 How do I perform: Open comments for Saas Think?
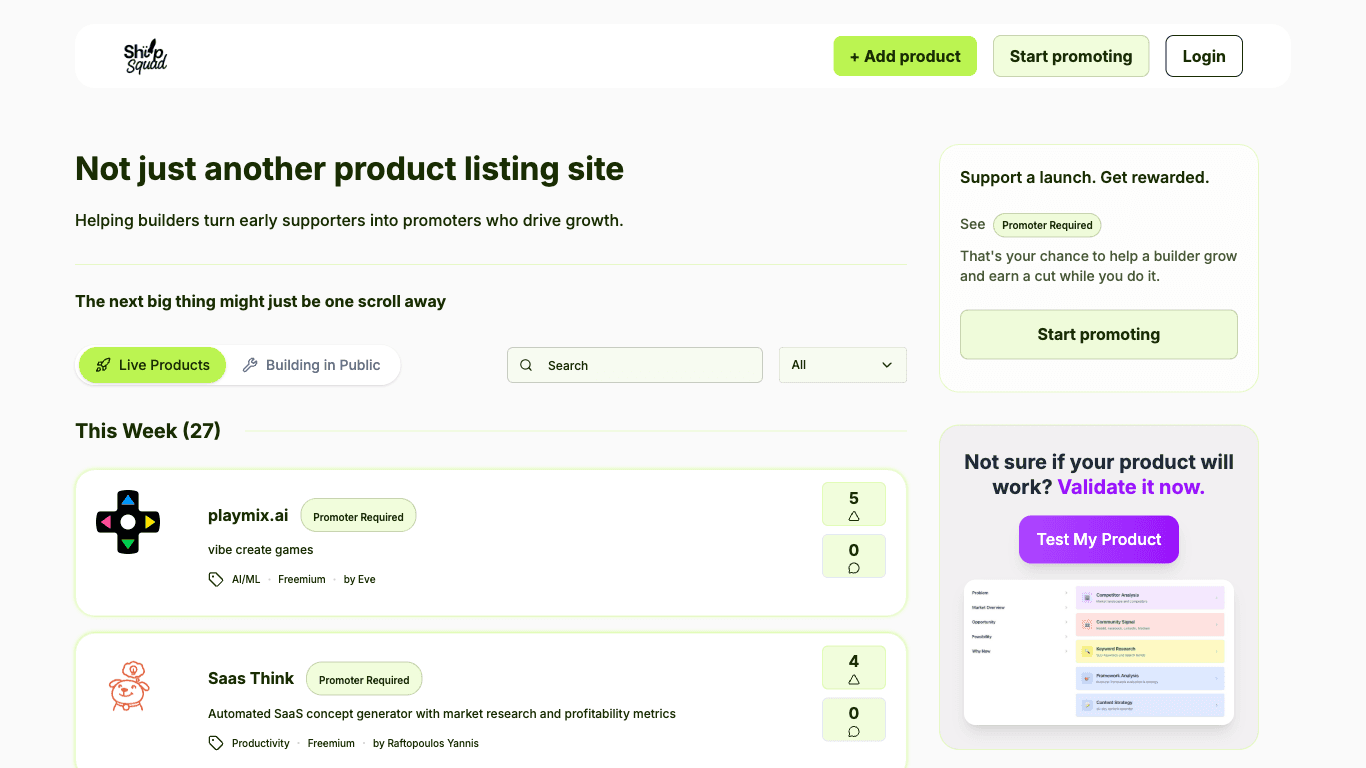(853, 720)
